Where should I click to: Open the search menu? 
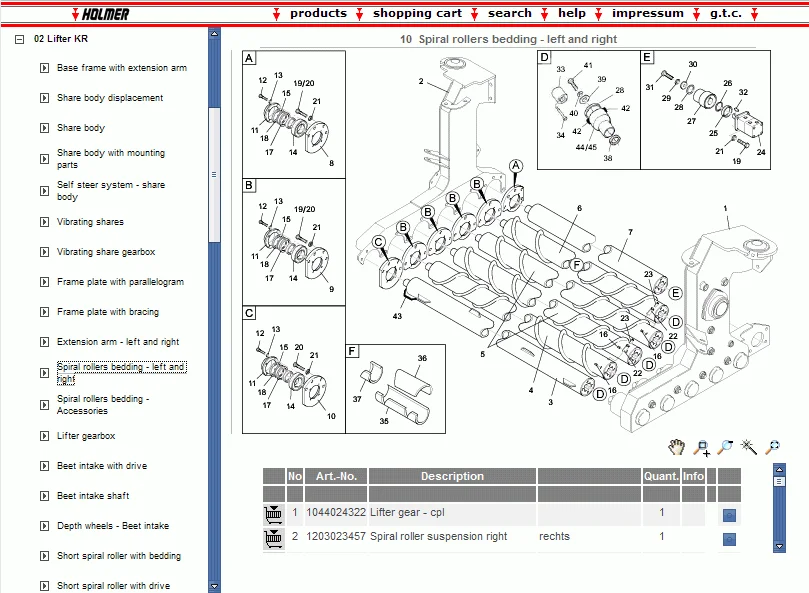(510, 13)
